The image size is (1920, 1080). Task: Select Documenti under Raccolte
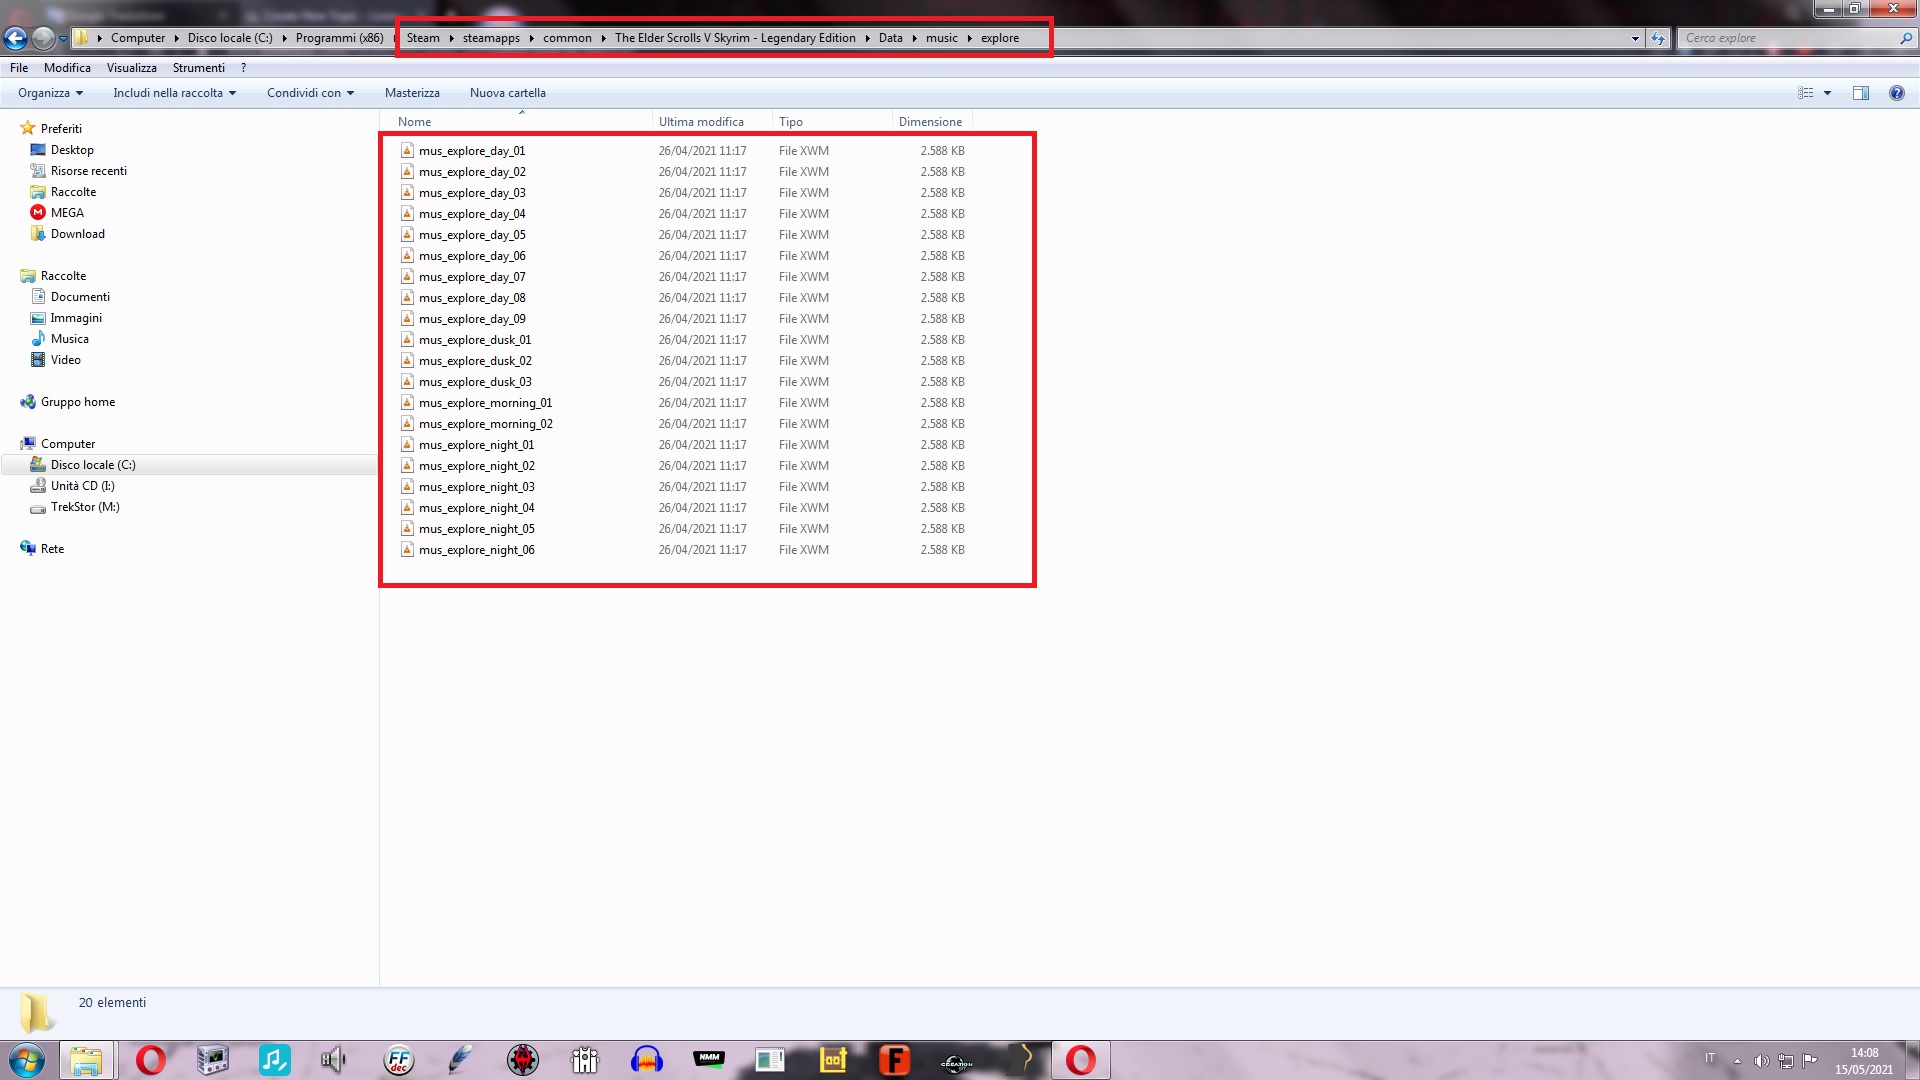tap(80, 297)
